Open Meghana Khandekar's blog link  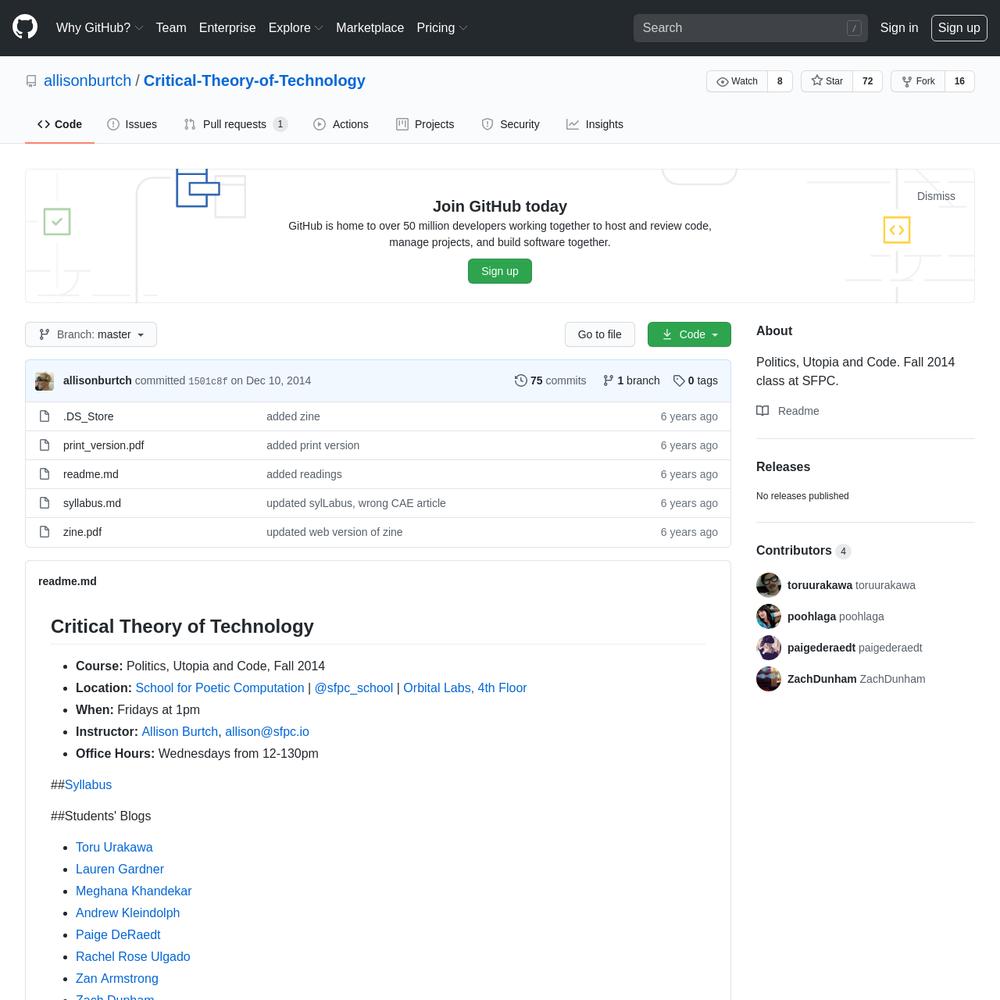[133, 891]
